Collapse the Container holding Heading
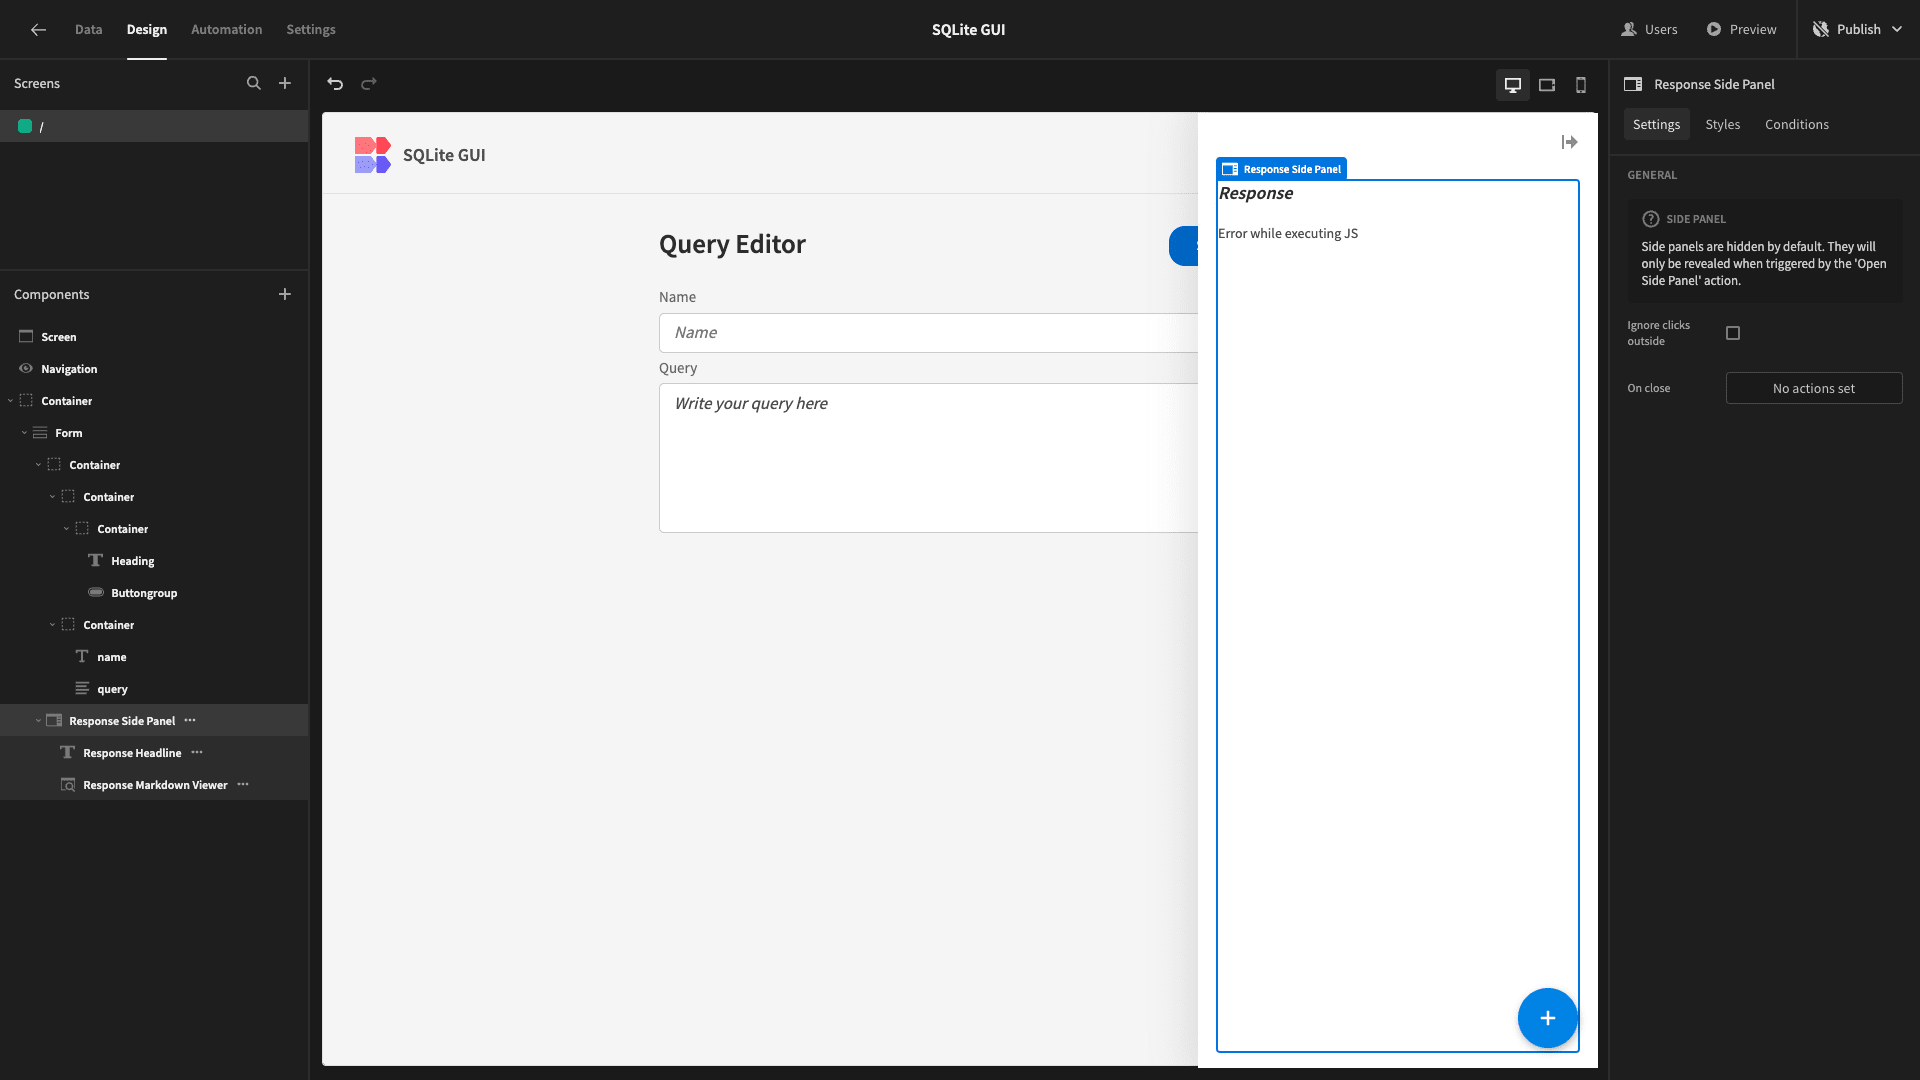The width and height of the screenshot is (1920, 1080). tap(67, 529)
